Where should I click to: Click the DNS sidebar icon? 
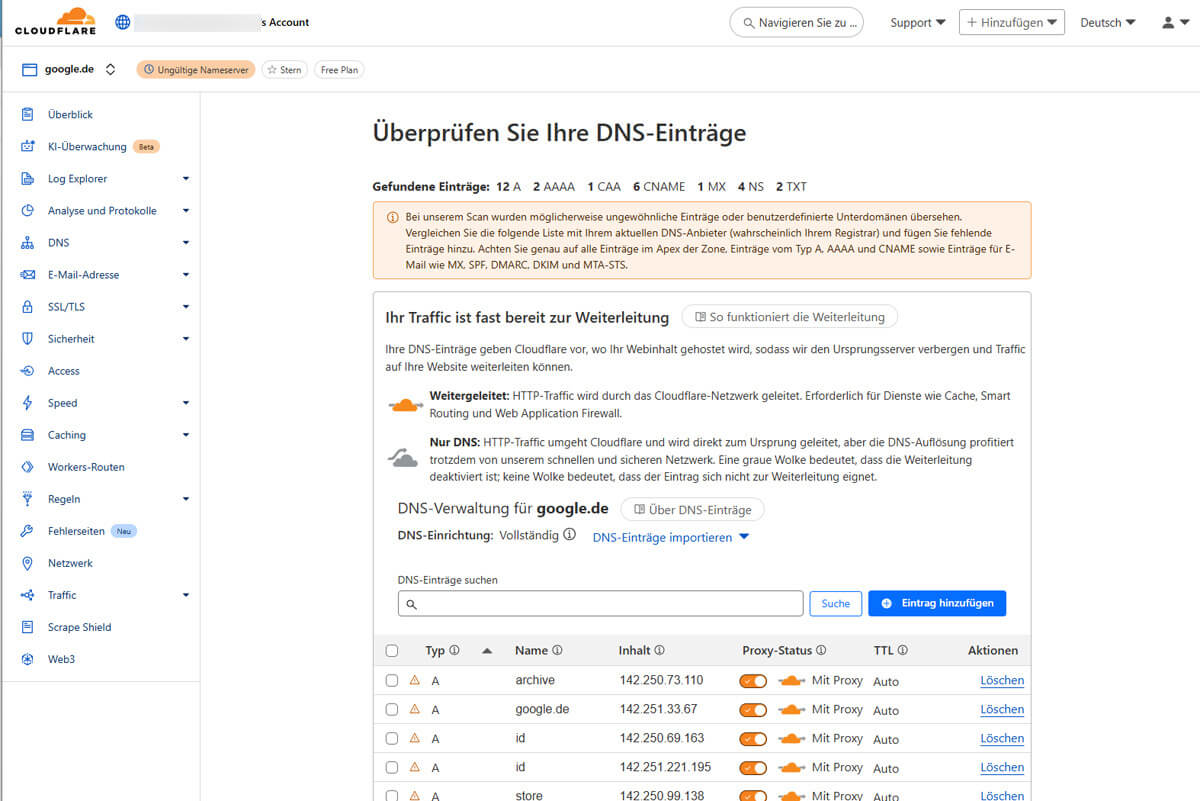(28, 243)
